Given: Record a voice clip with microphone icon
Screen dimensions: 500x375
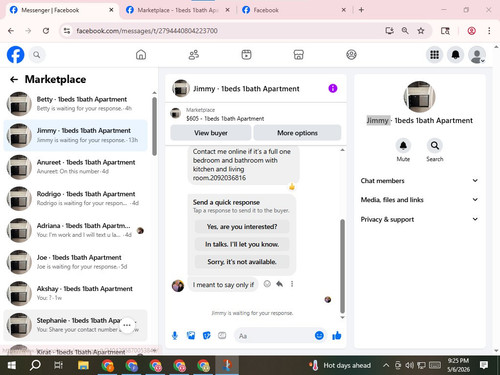Looking at the screenshot, I should [175, 335].
